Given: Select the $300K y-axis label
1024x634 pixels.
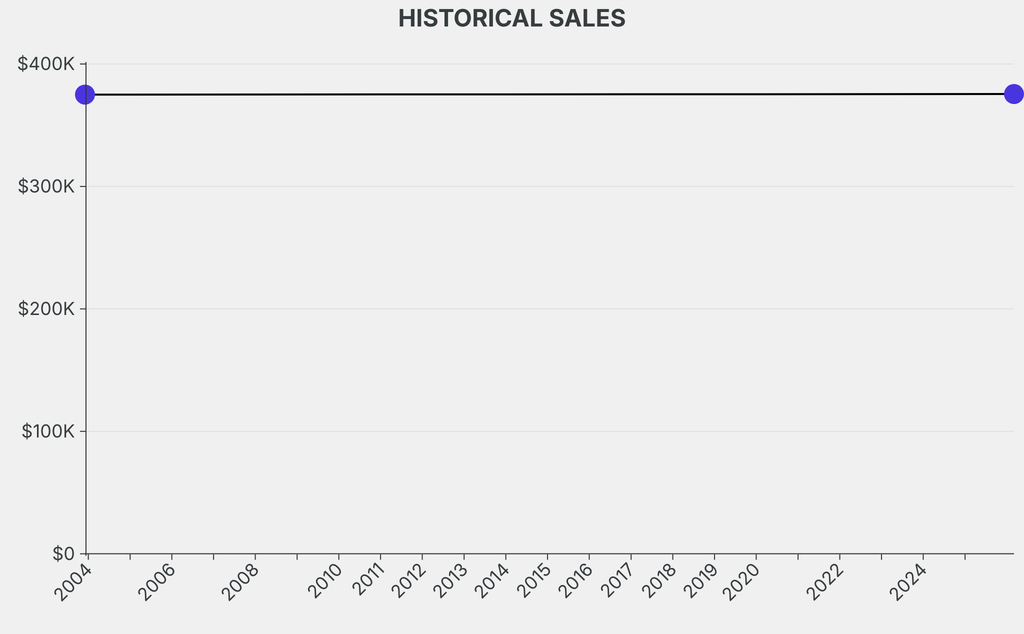Looking at the screenshot, I should (46, 187).
